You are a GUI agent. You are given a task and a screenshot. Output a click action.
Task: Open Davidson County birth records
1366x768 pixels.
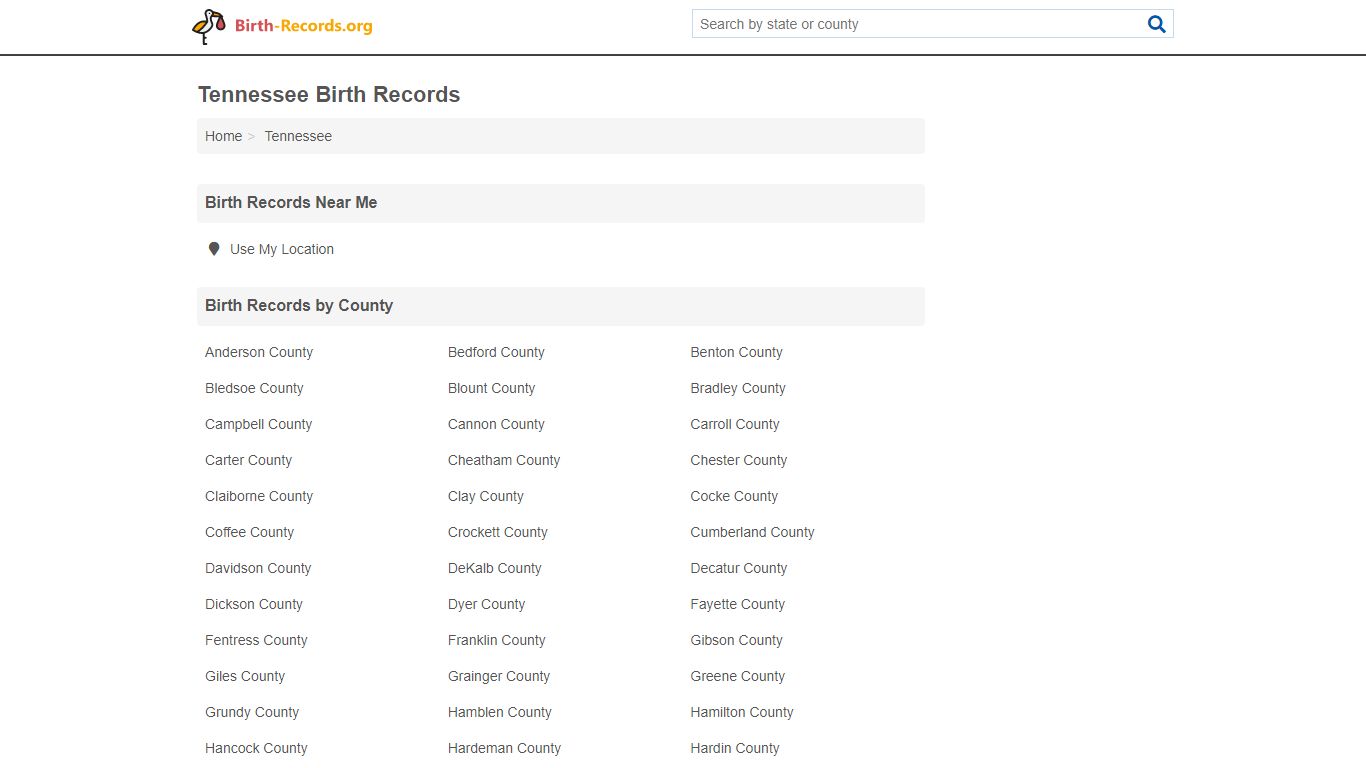coord(258,568)
